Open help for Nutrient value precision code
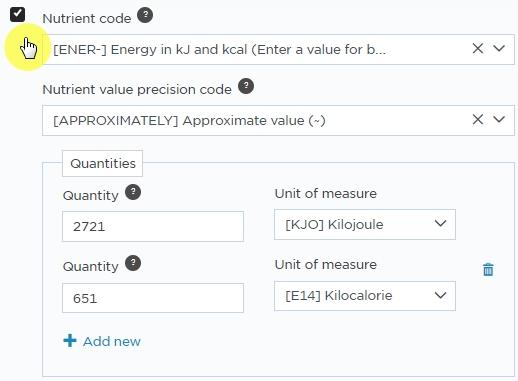 246,86
